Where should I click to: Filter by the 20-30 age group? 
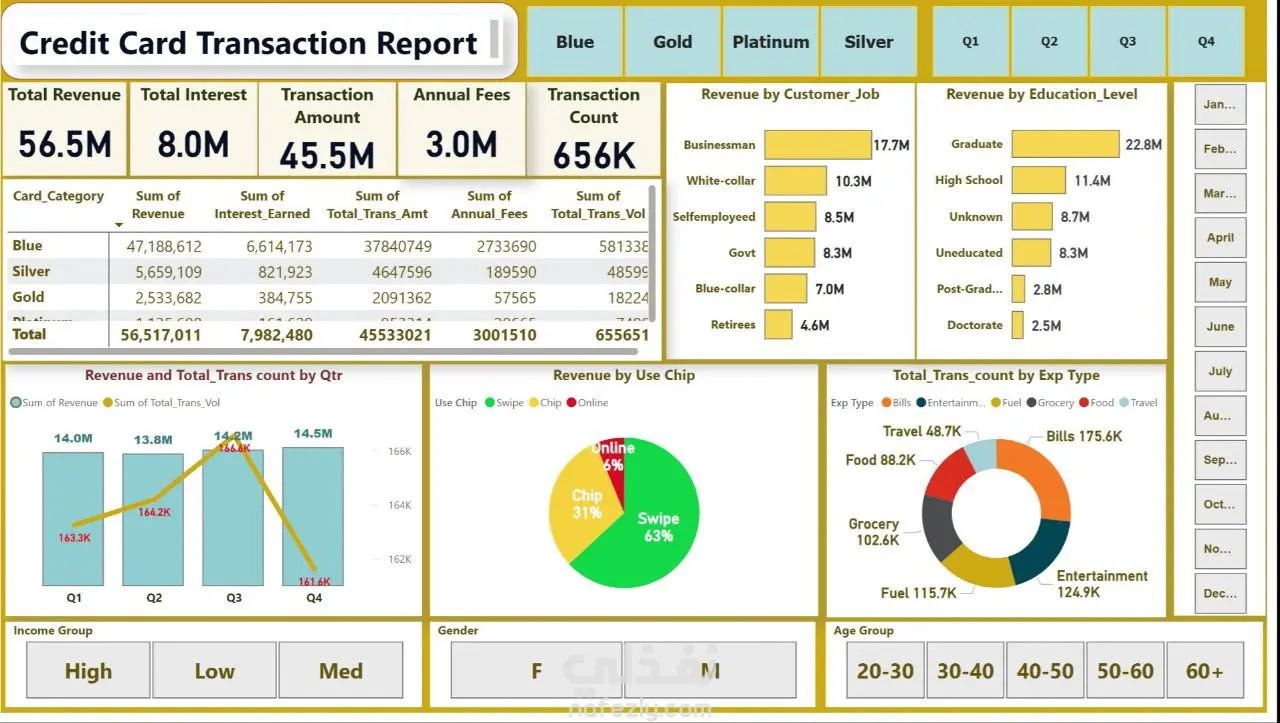pyautogui.click(x=885, y=671)
